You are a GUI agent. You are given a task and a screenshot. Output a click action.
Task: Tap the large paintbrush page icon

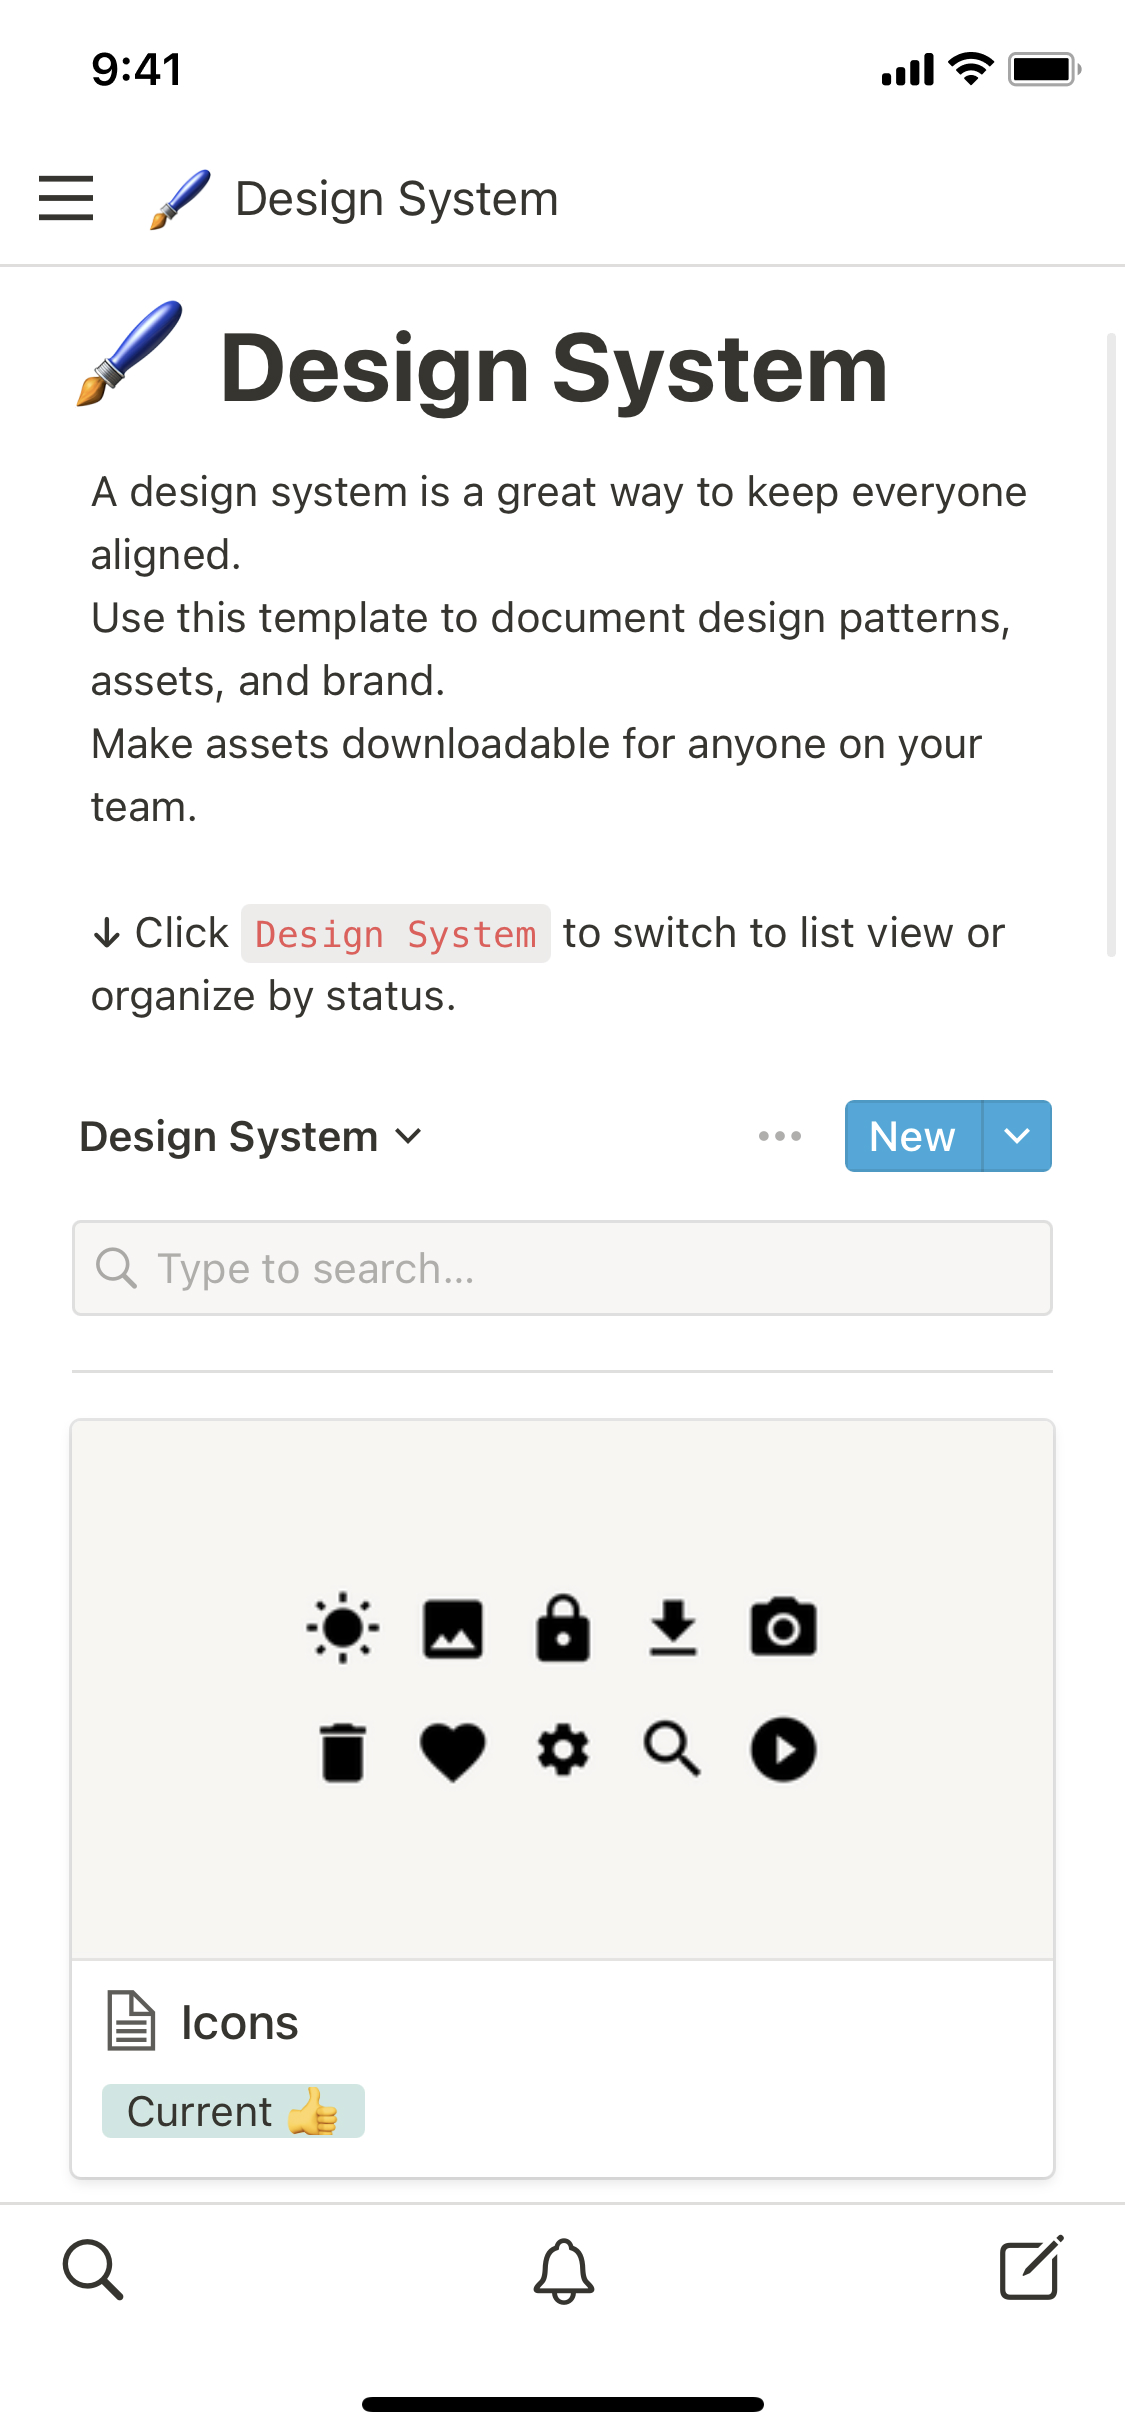(x=130, y=354)
